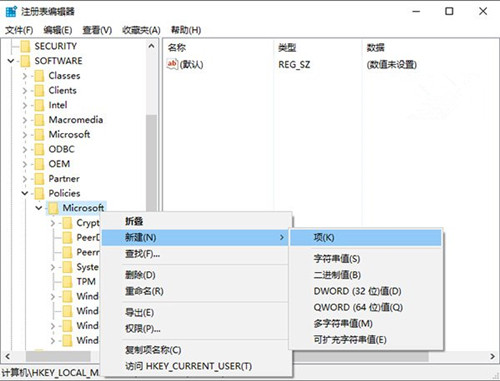
Task: Select the (默认) value entry
Action: coord(185,64)
